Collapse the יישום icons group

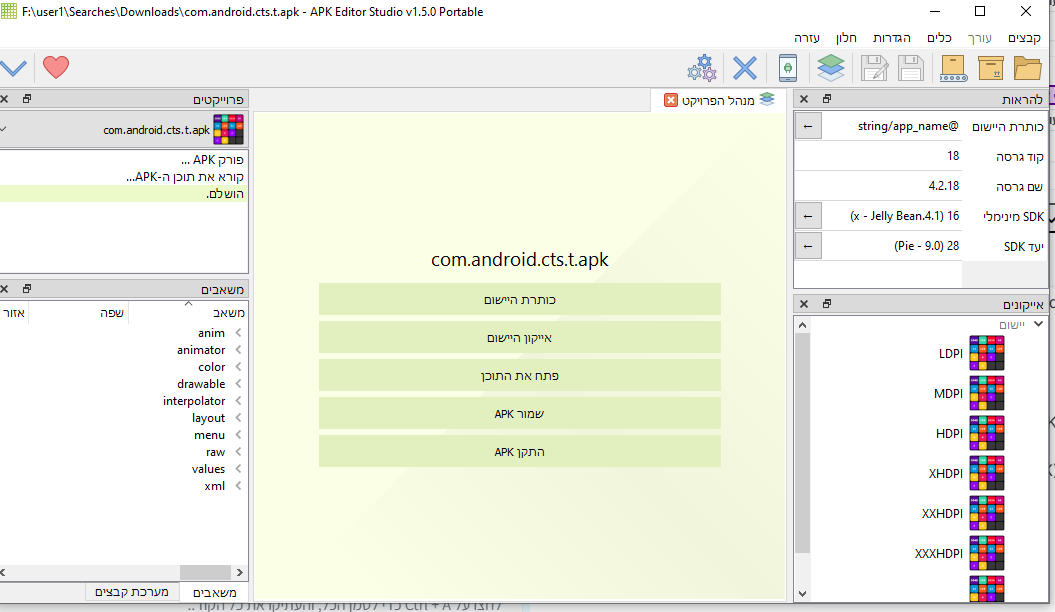[x=1039, y=324]
